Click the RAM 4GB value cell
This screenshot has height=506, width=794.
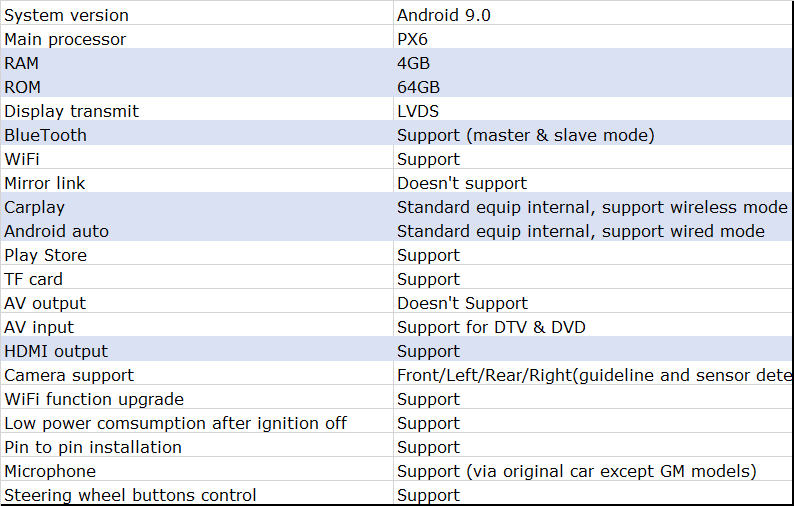pos(416,63)
